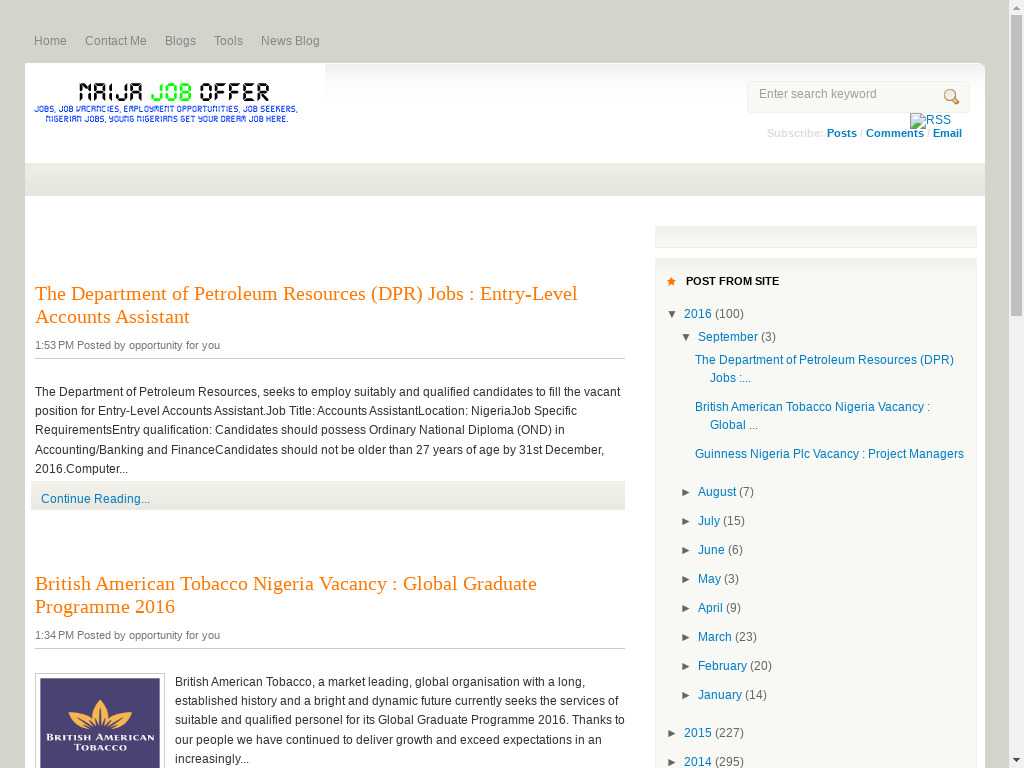Open sidebar link Department of Petroleum Resources Jobs

tap(824, 369)
